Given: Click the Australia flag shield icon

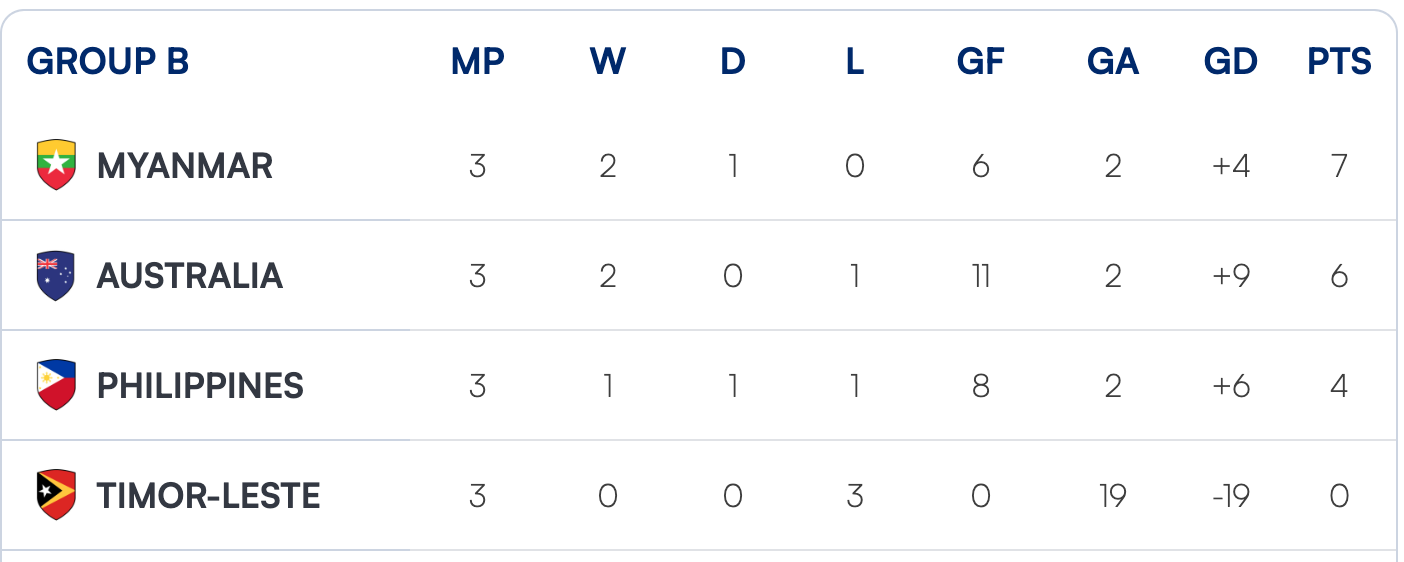Looking at the screenshot, I should [56, 276].
